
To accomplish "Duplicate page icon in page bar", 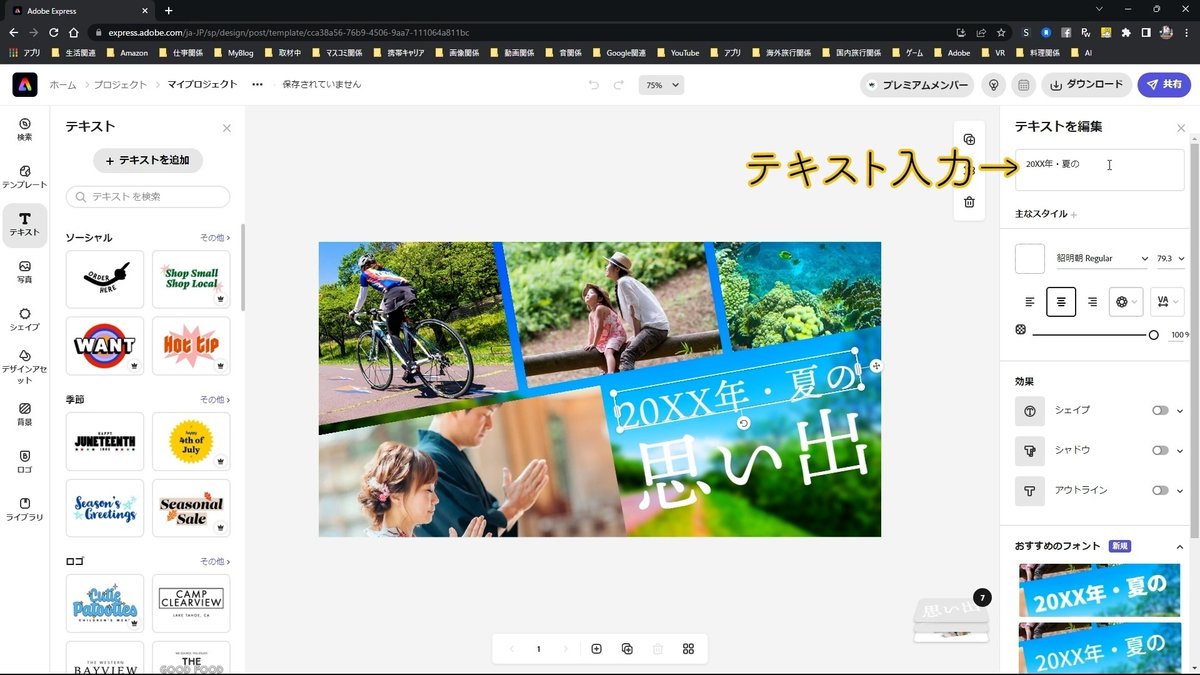I will tap(627, 649).
